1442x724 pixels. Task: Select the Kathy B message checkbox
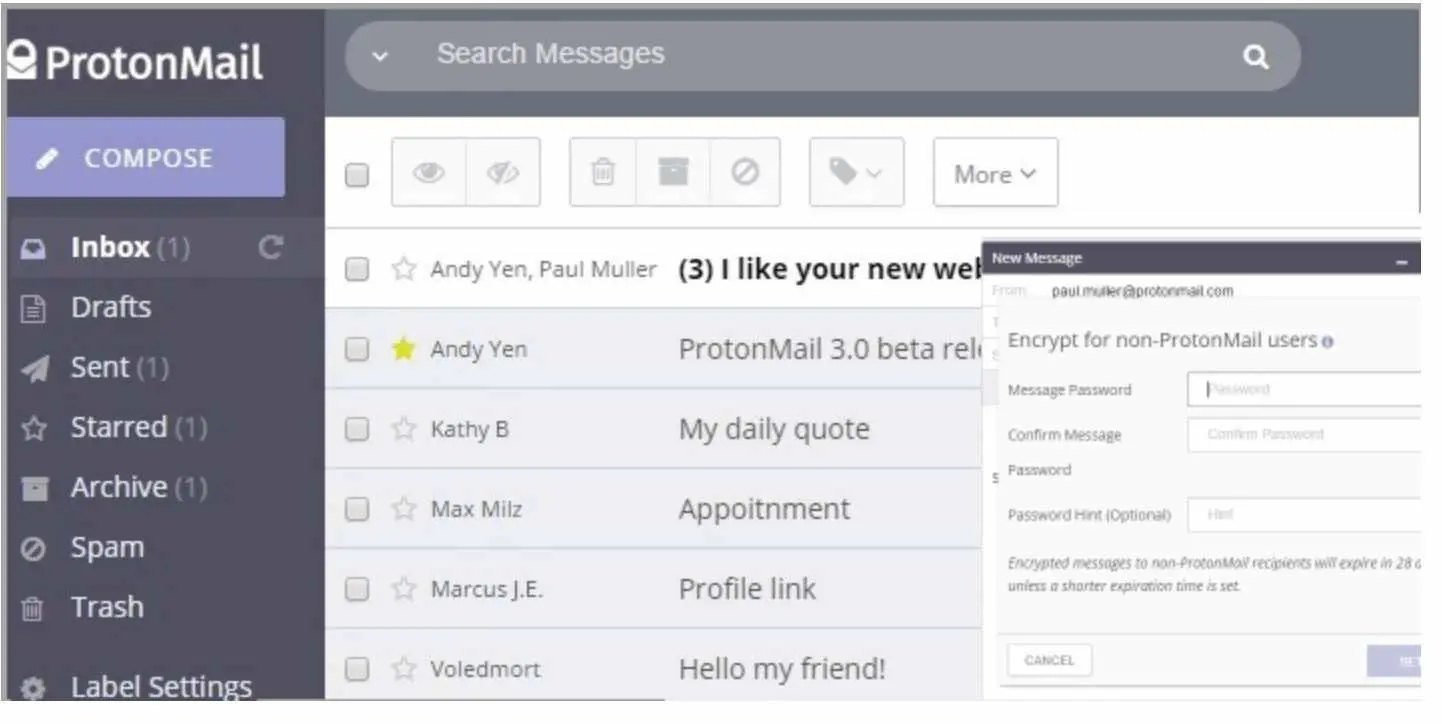coord(357,429)
